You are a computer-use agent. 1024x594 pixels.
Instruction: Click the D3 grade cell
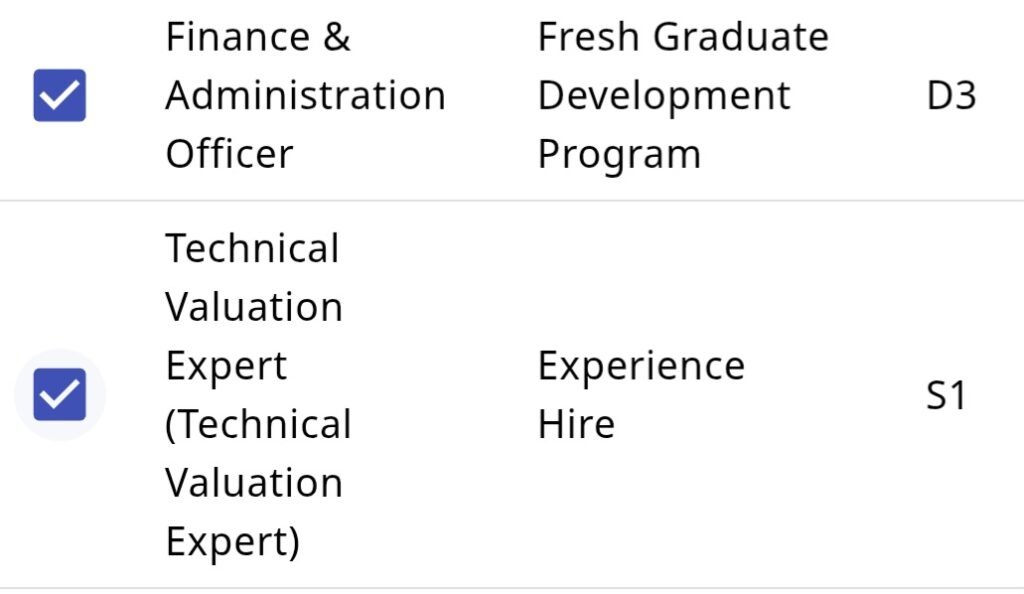tap(950, 97)
